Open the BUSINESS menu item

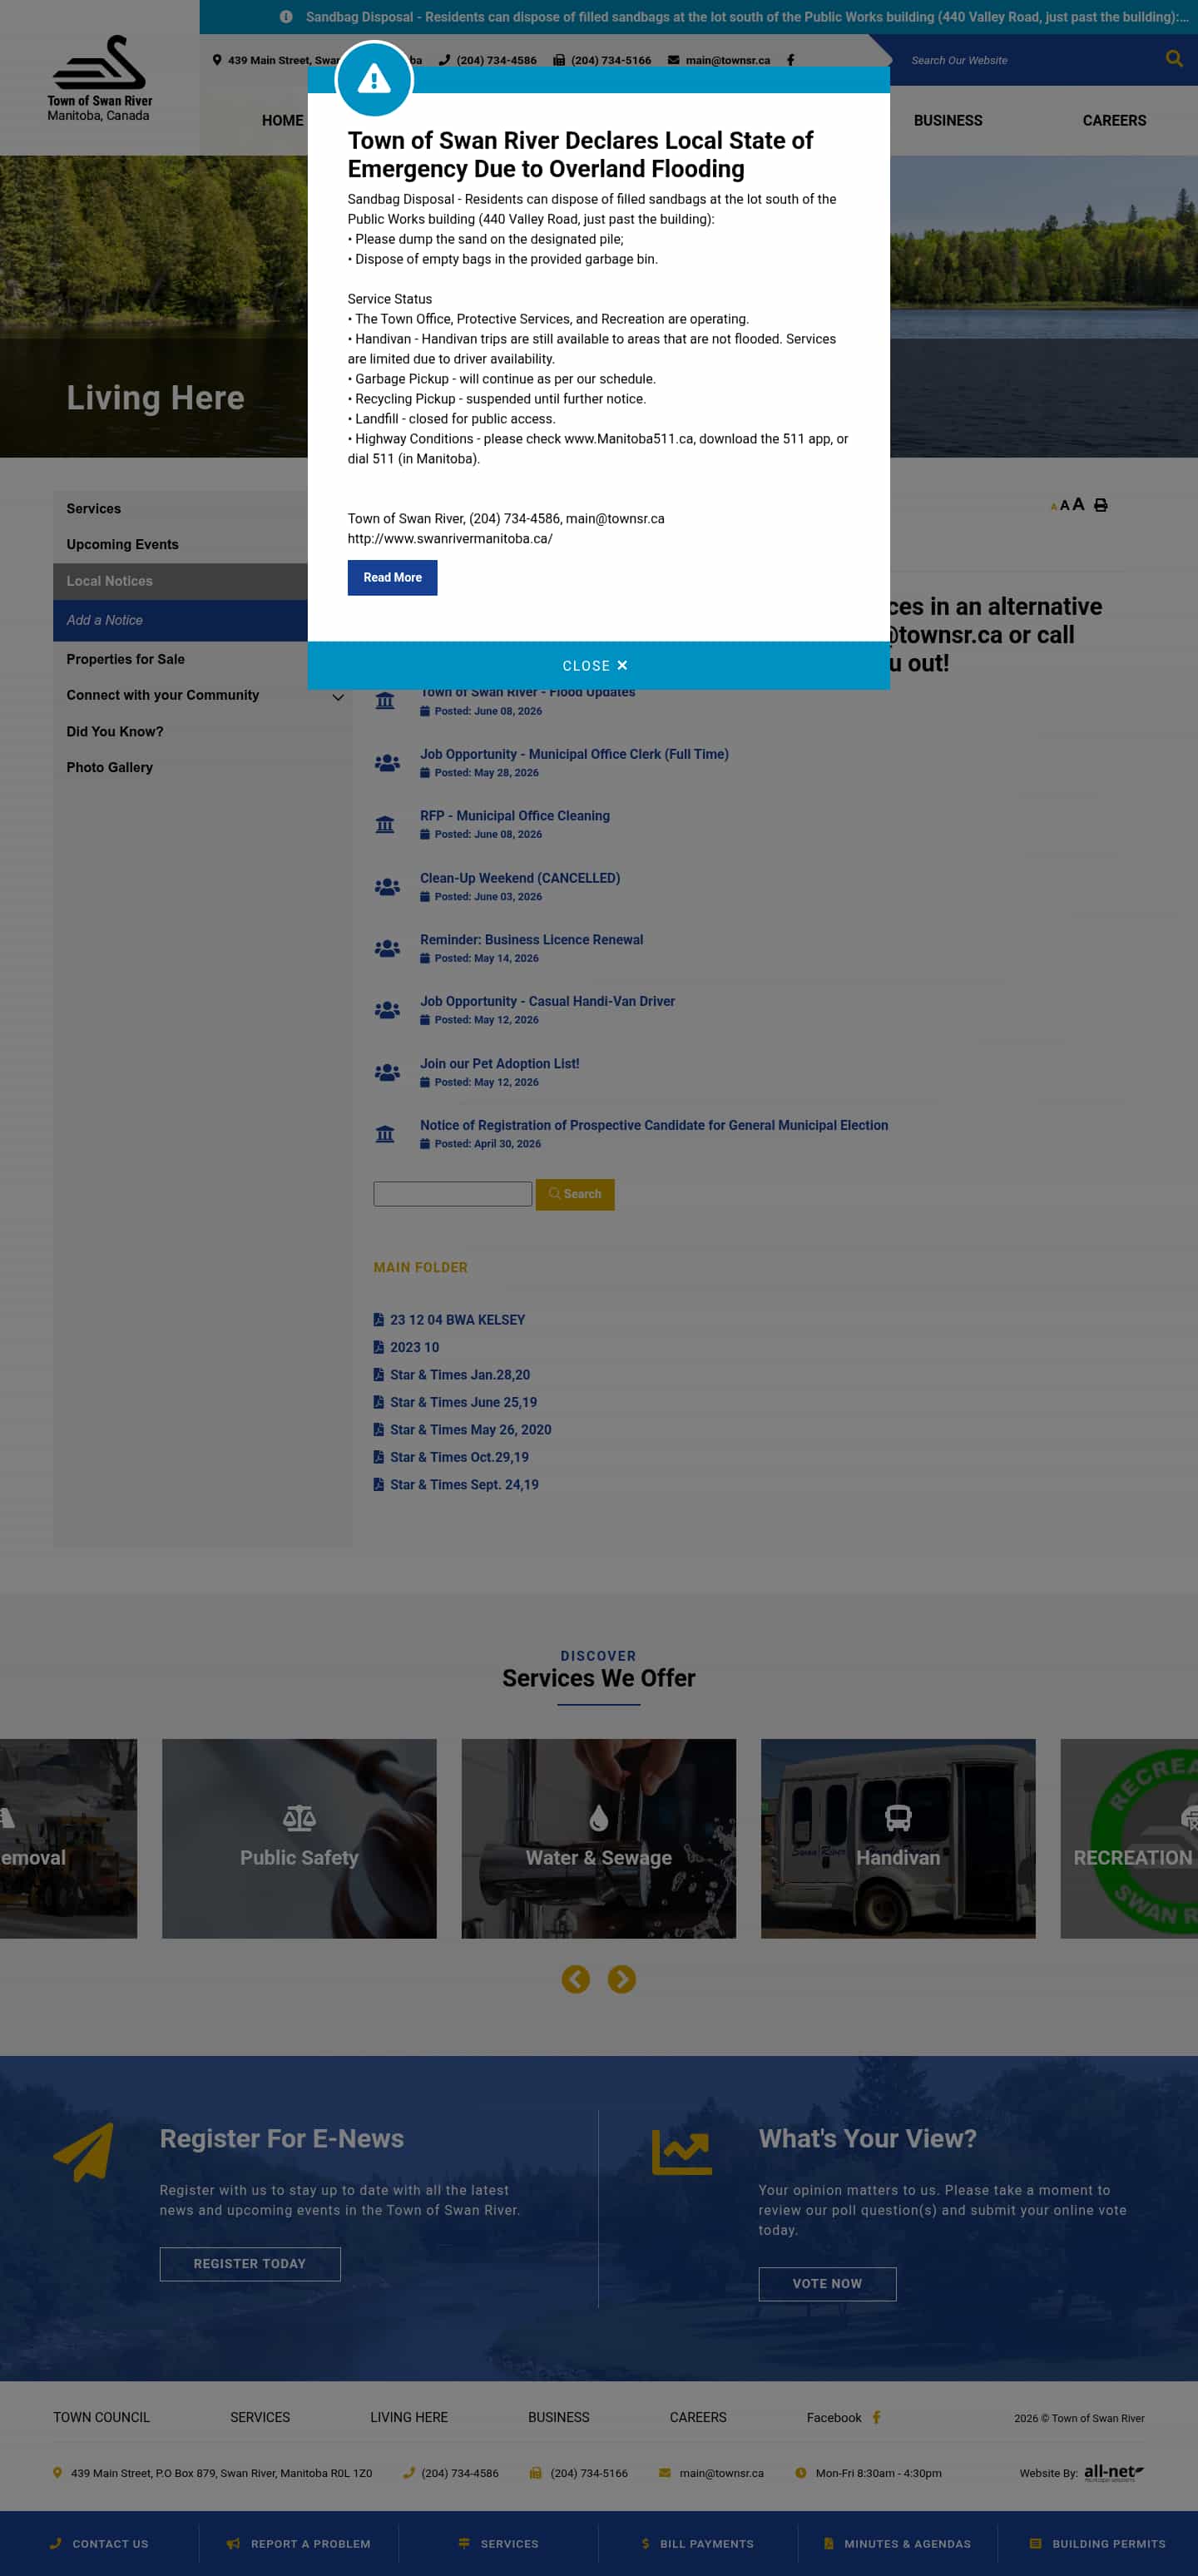(x=948, y=120)
